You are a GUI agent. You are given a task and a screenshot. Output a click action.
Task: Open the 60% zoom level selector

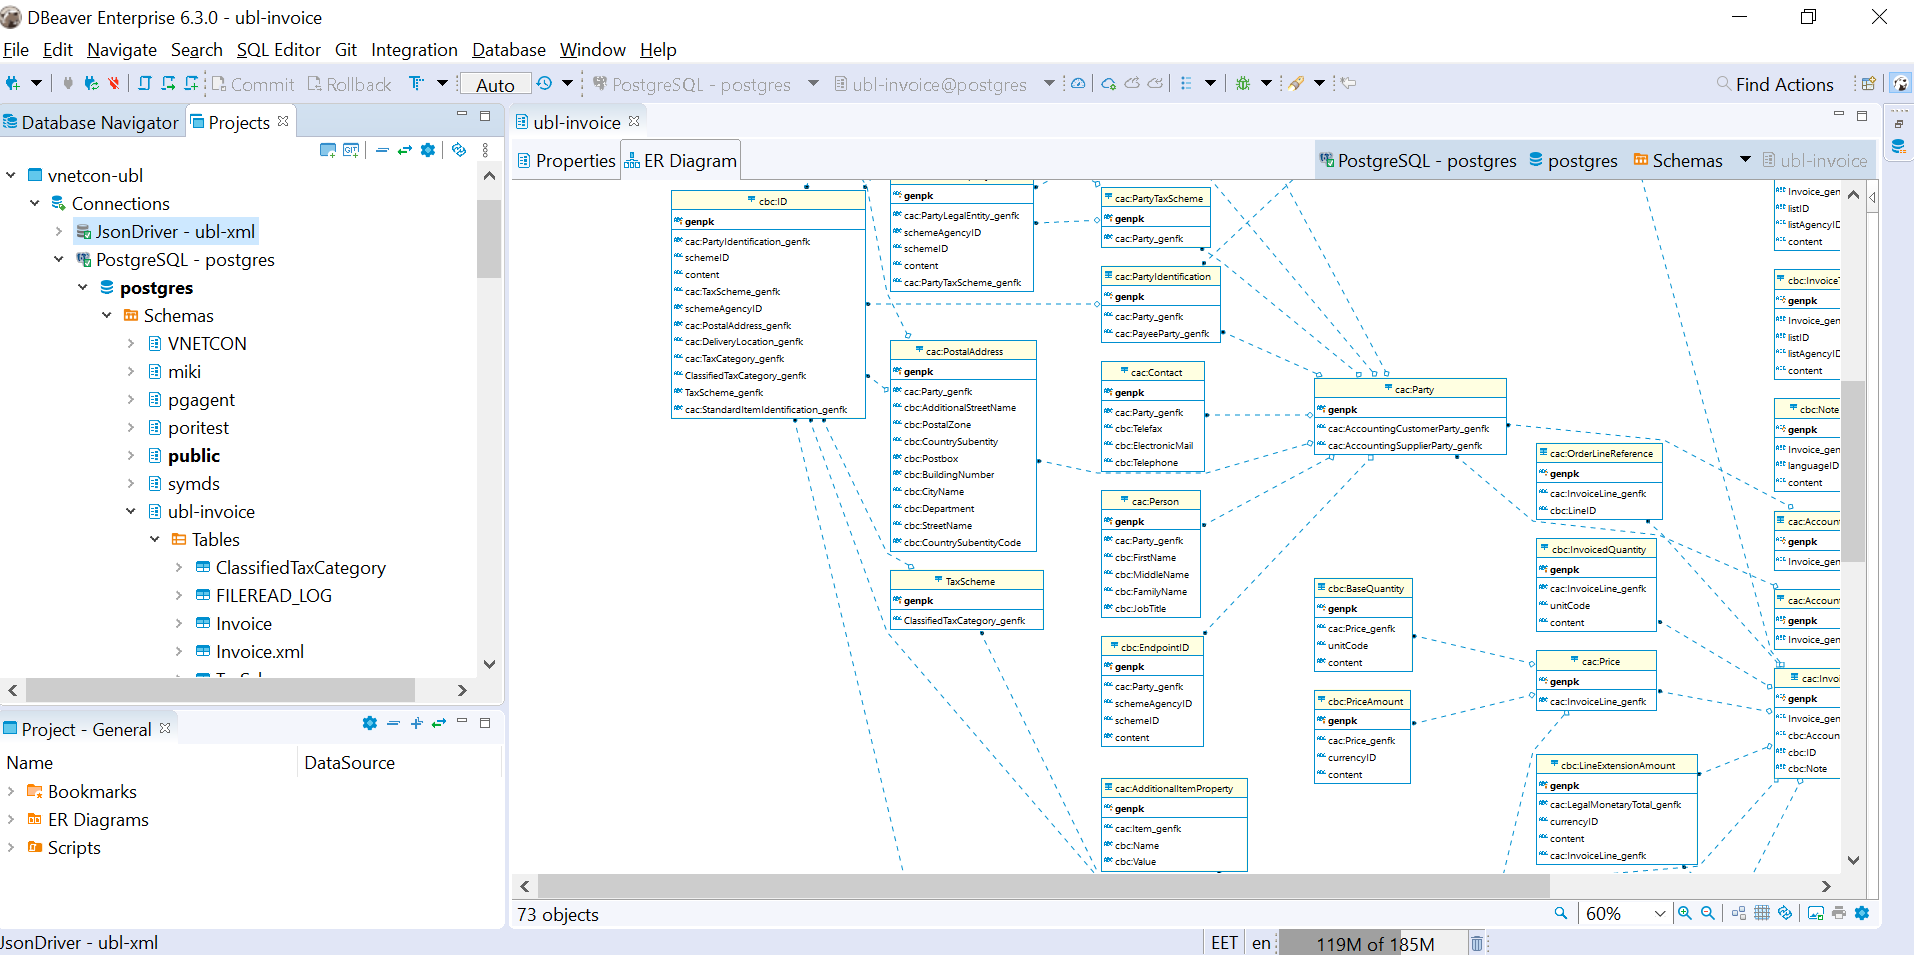(x=1660, y=913)
